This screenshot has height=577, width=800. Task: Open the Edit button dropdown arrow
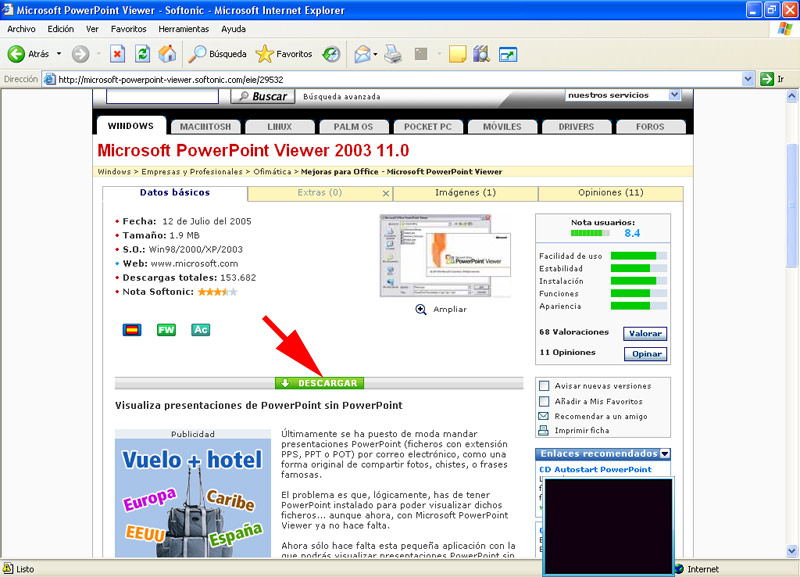coord(438,54)
